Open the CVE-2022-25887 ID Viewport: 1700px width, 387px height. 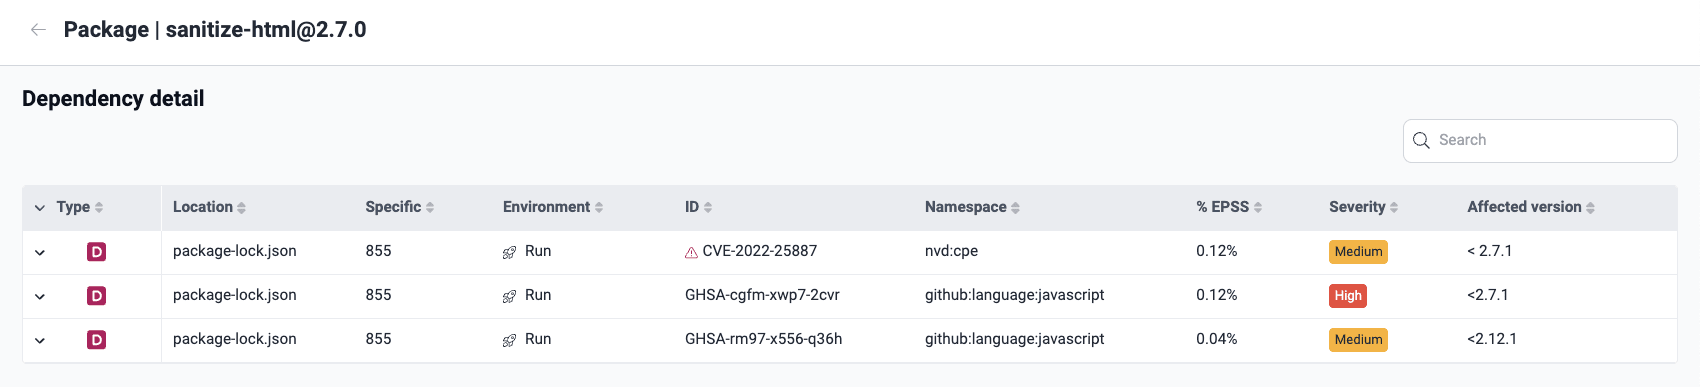click(x=760, y=251)
